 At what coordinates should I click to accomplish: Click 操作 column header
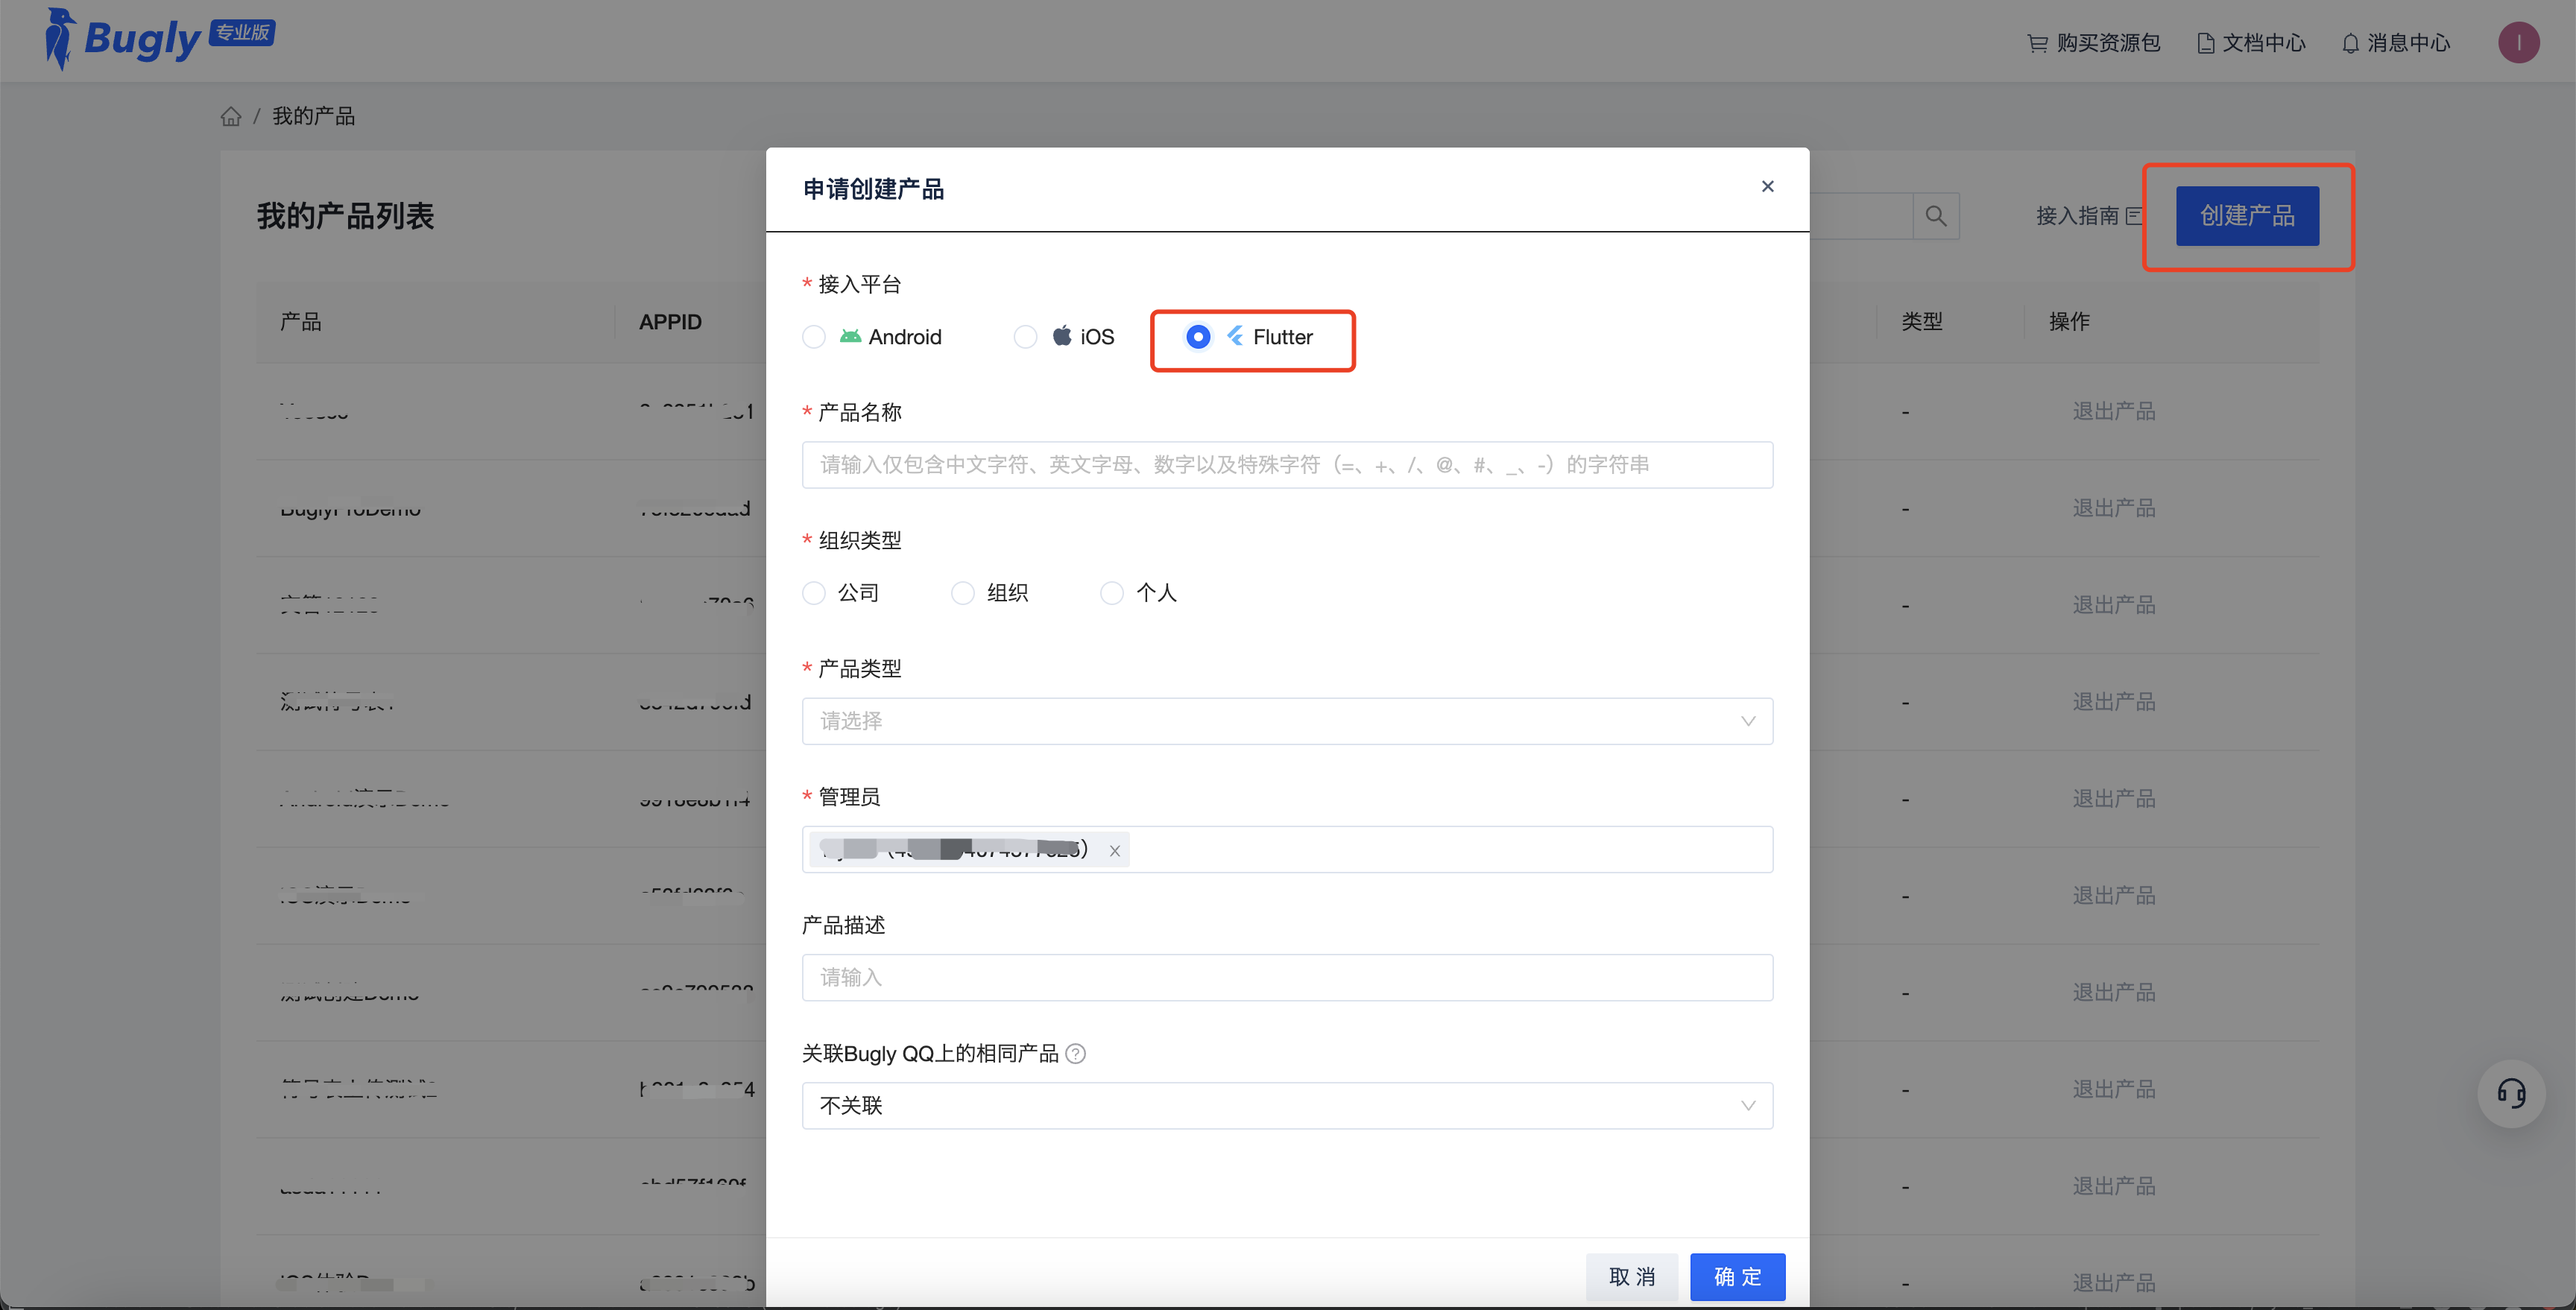pyautogui.click(x=2069, y=322)
